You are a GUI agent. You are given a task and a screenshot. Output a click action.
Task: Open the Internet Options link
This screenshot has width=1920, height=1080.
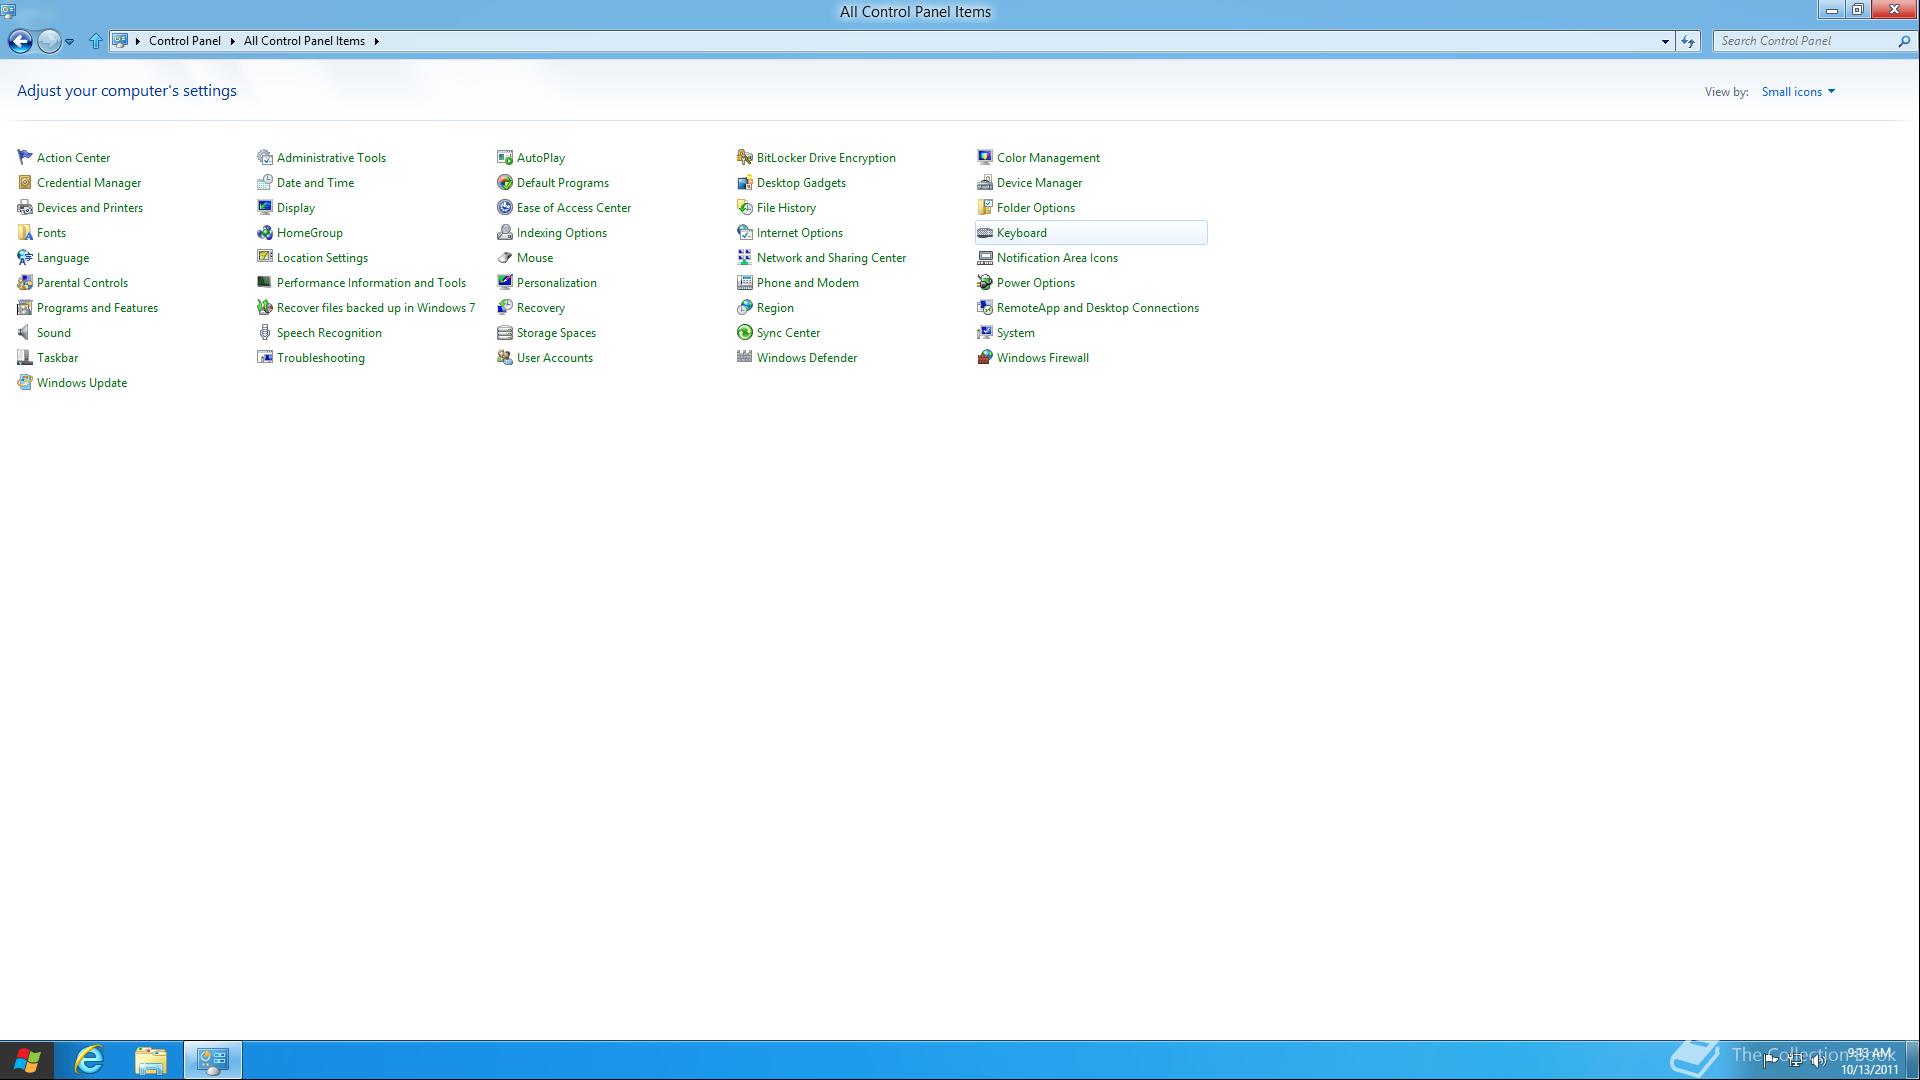click(x=800, y=232)
